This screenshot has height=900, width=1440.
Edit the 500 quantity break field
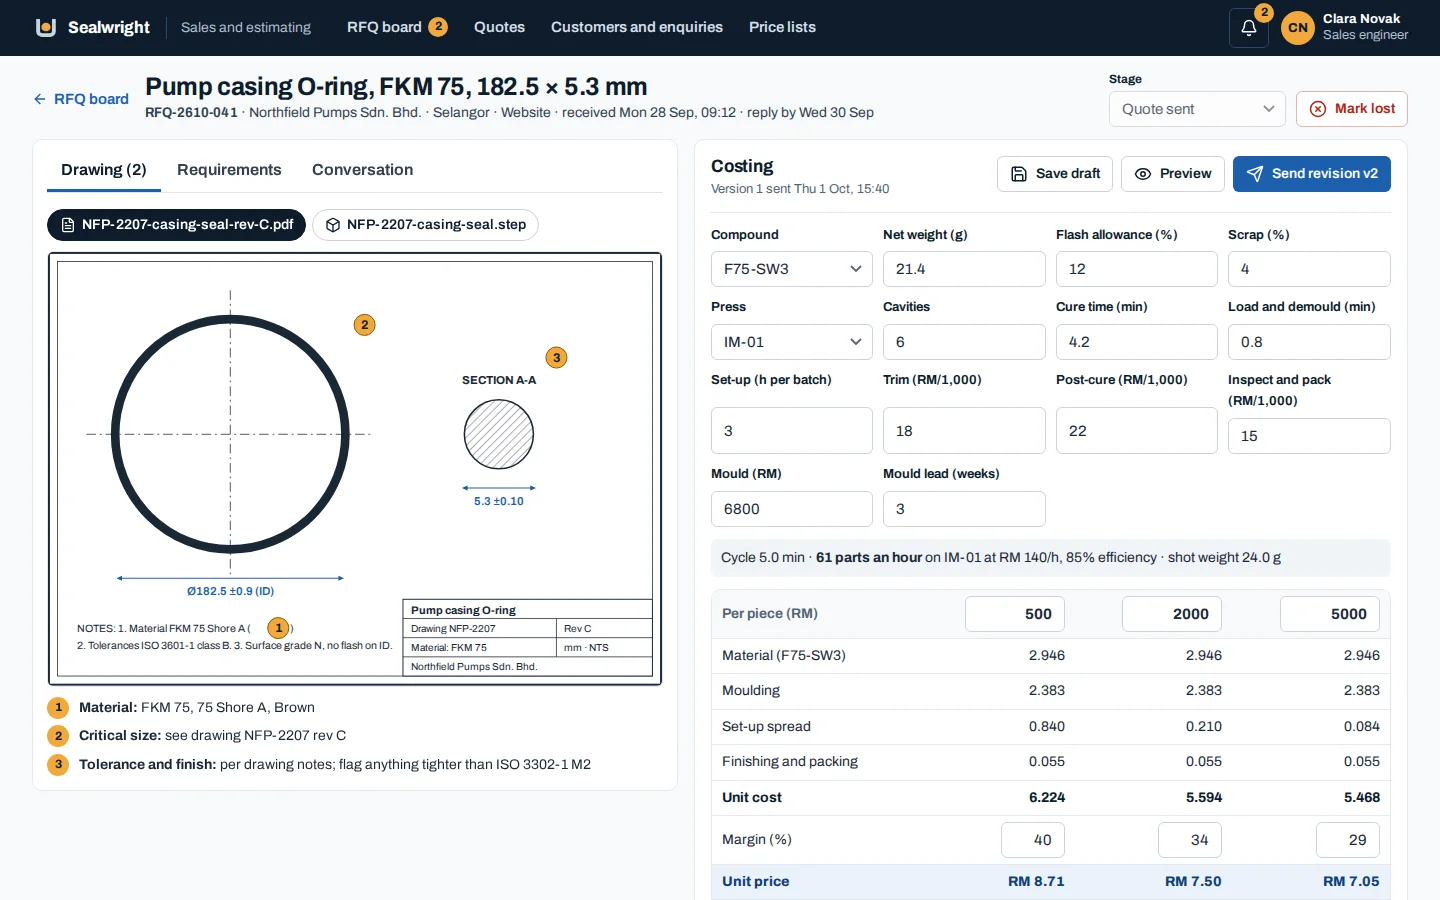(1015, 614)
